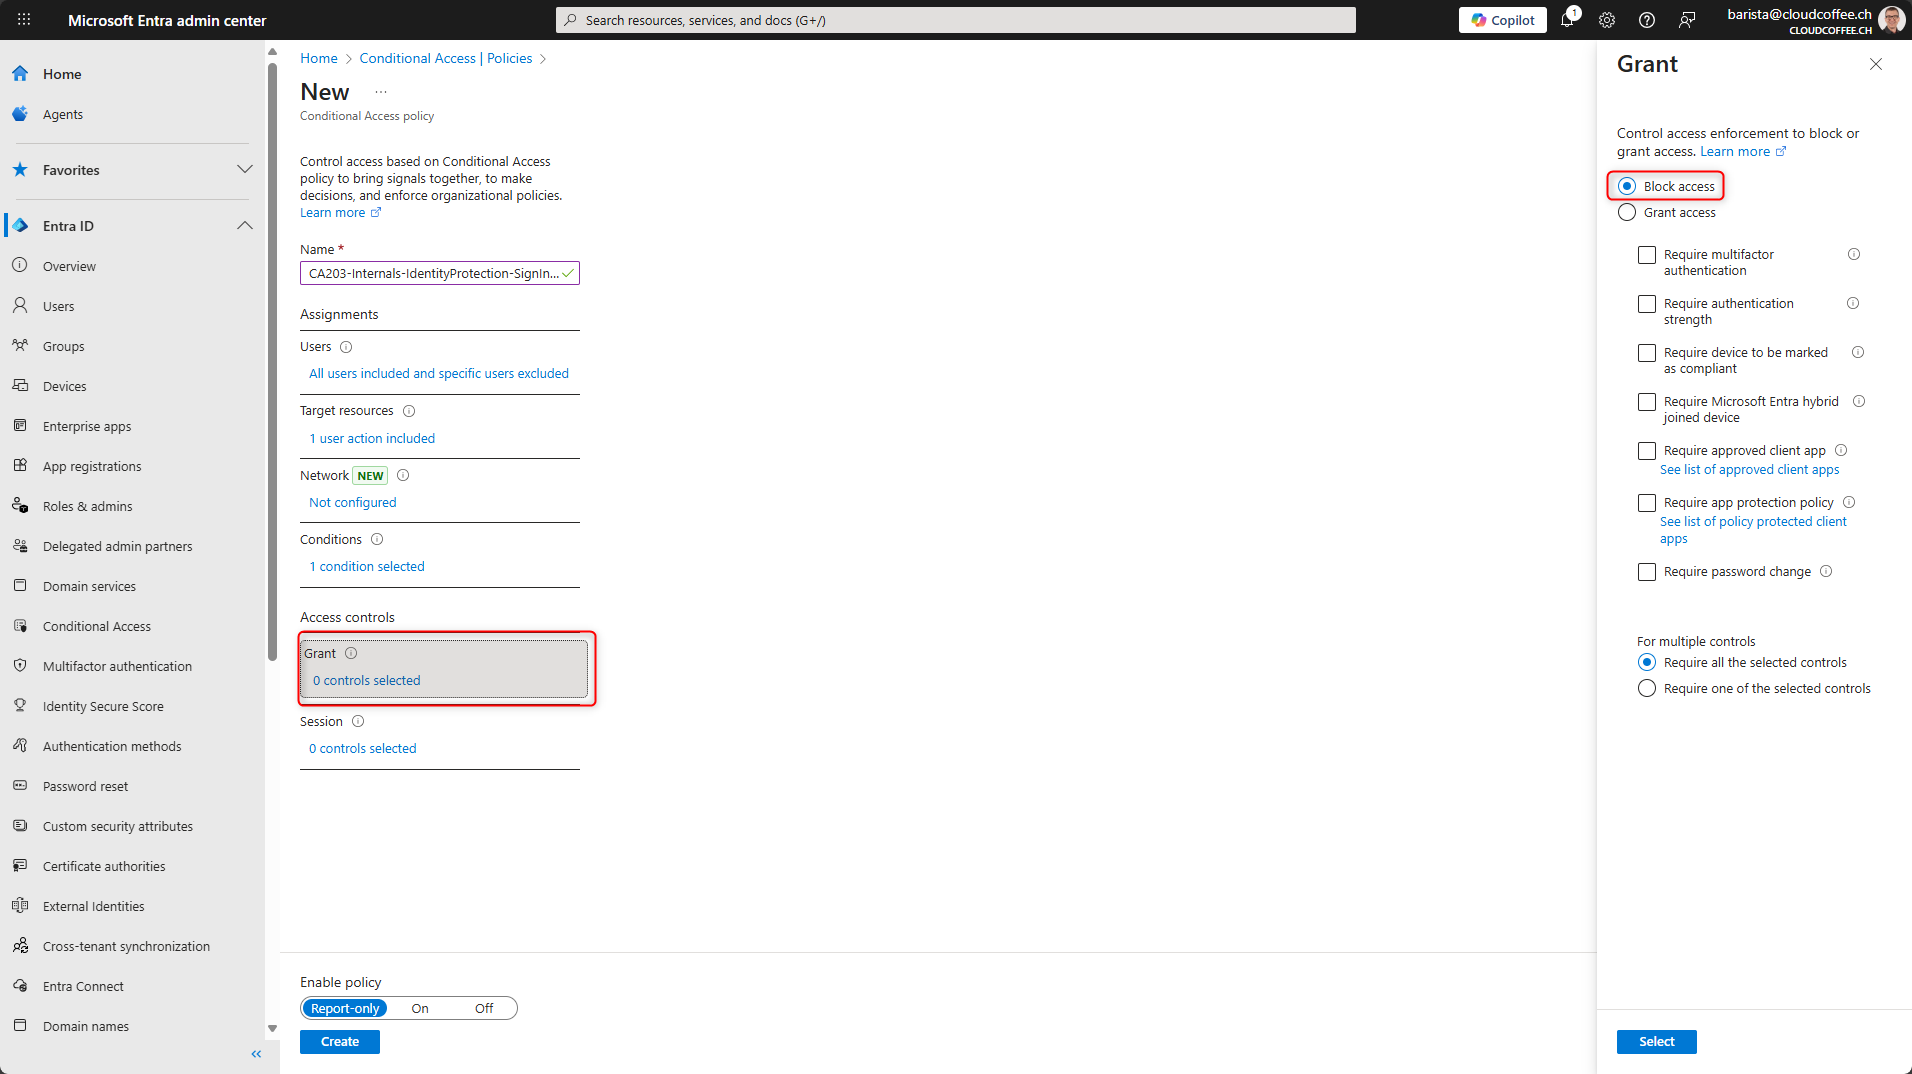Set Enable policy to Report-only
Viewport: 1912px width, 1074px height.
[345, 1008]
